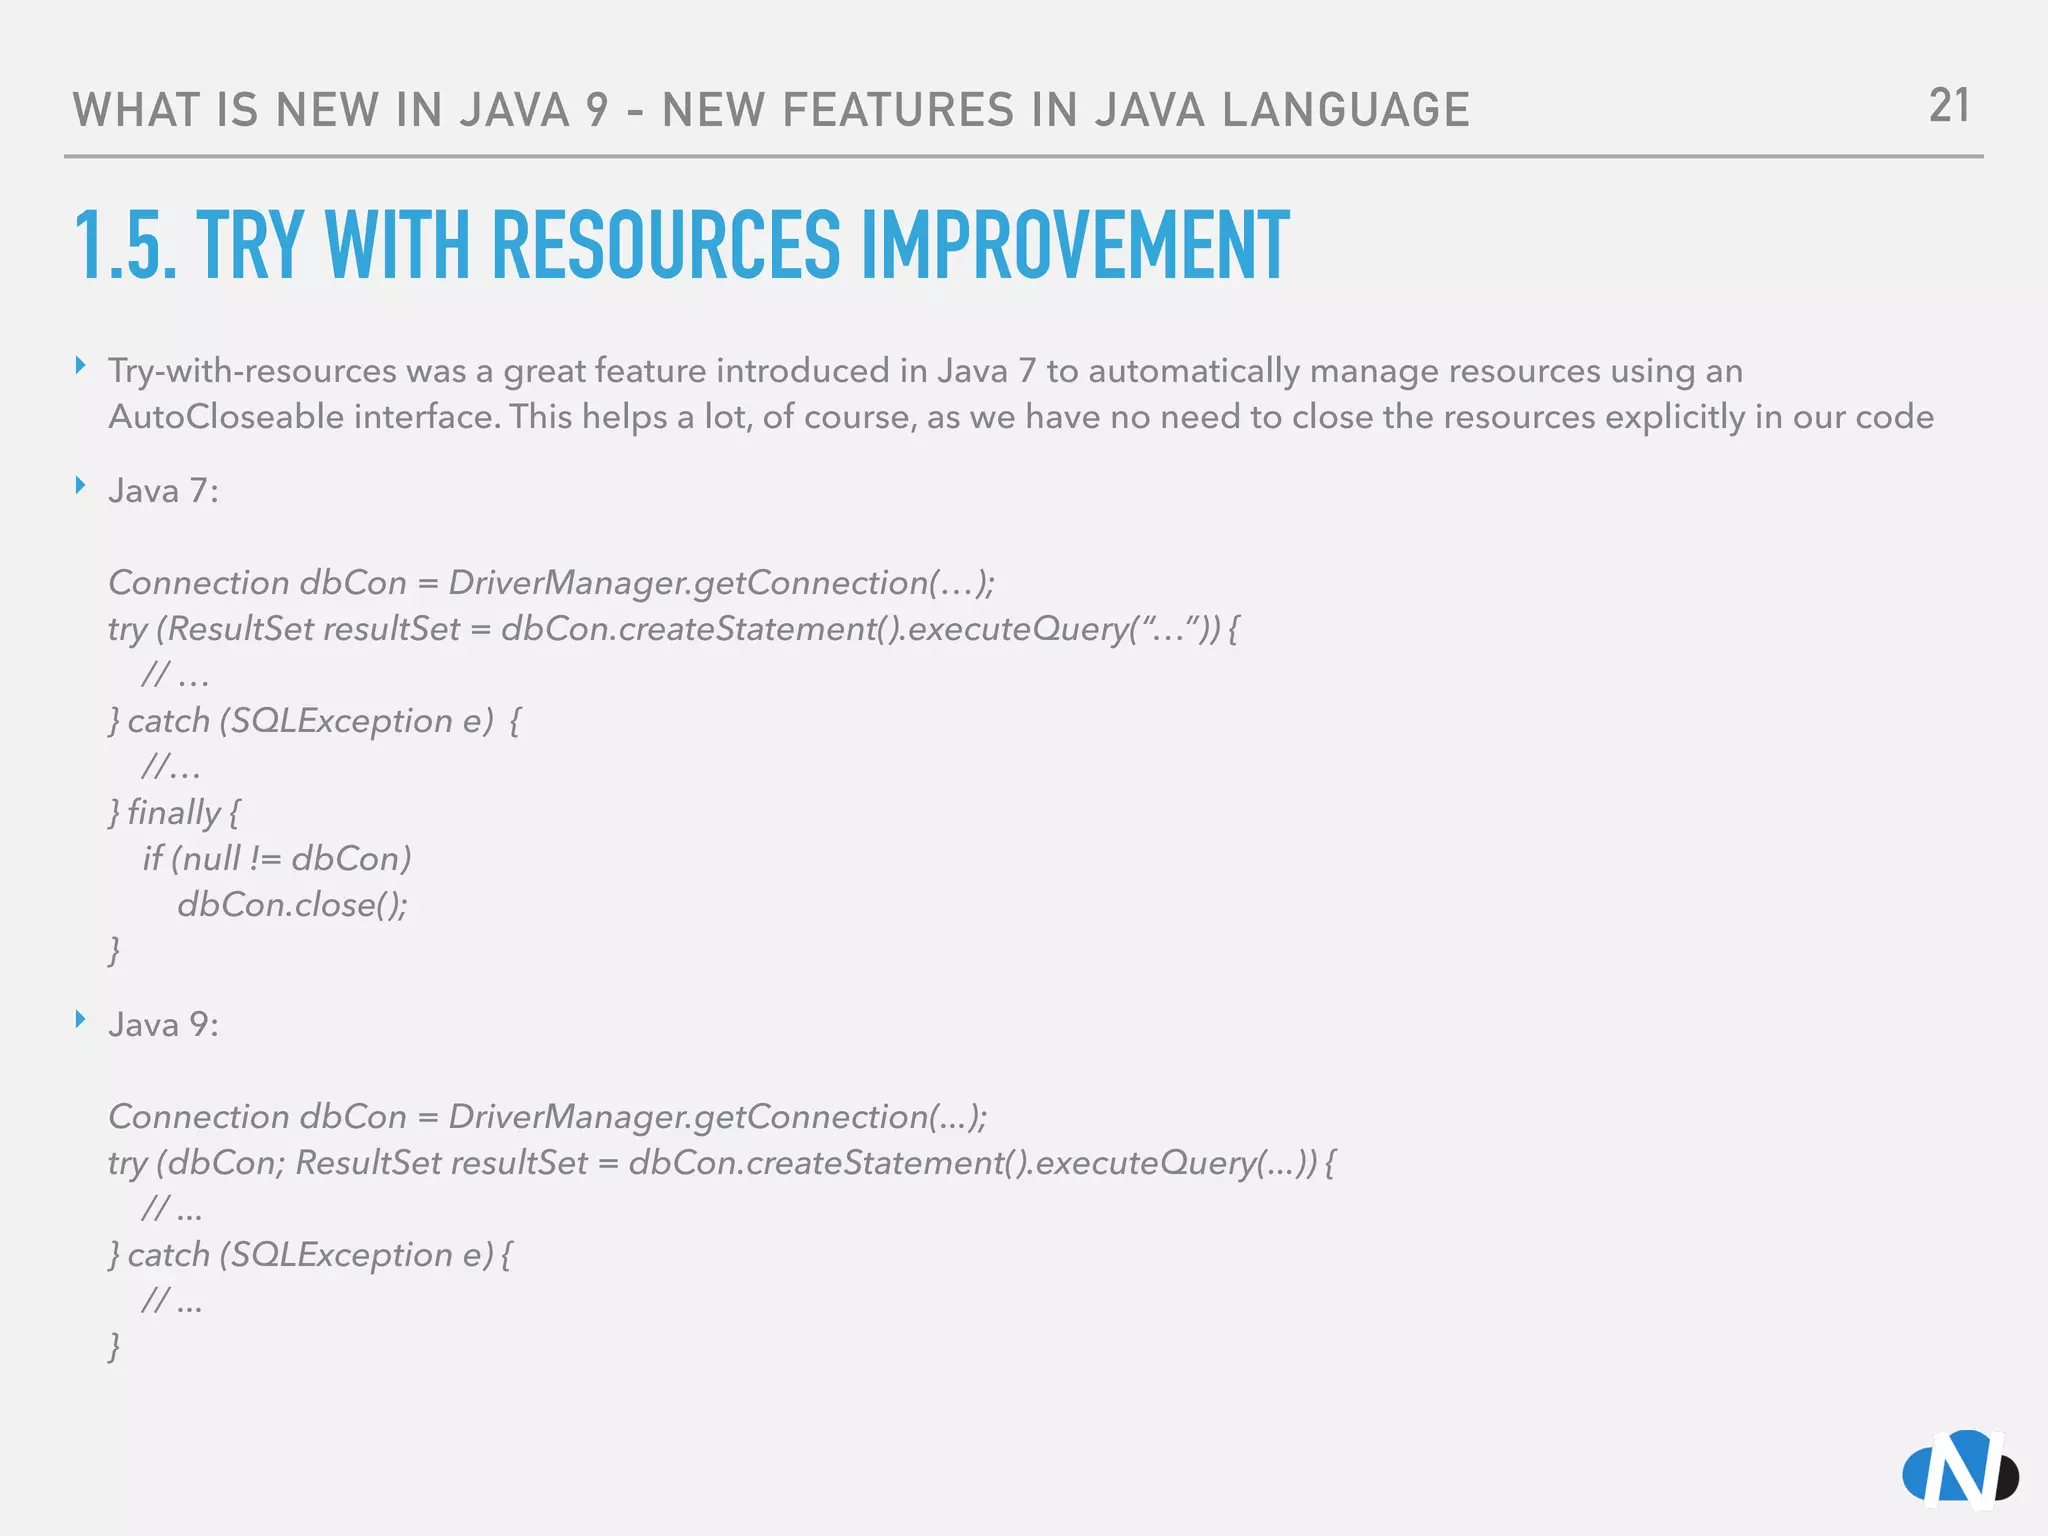This screenshot has height=1536, width=2048.
Task: Click the 'Java 7:' label
Action: coord(163,491)
